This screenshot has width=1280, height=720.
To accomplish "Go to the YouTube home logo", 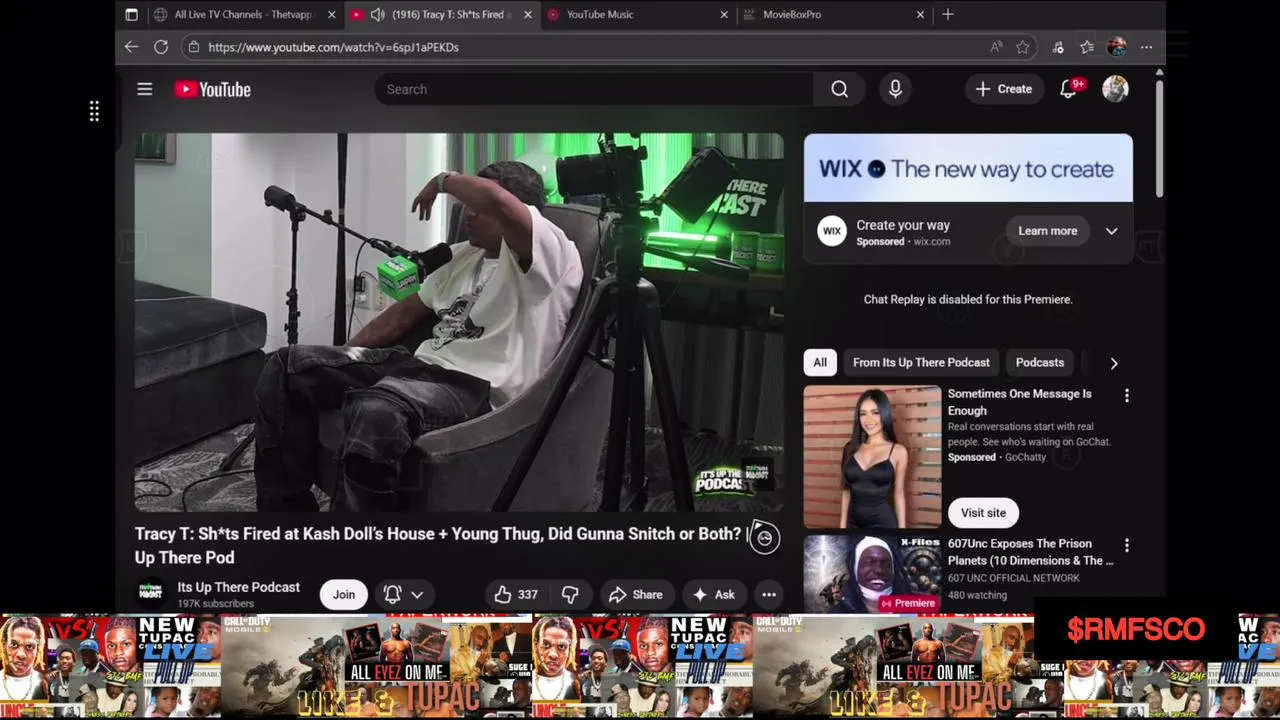I will pos(213,89).
